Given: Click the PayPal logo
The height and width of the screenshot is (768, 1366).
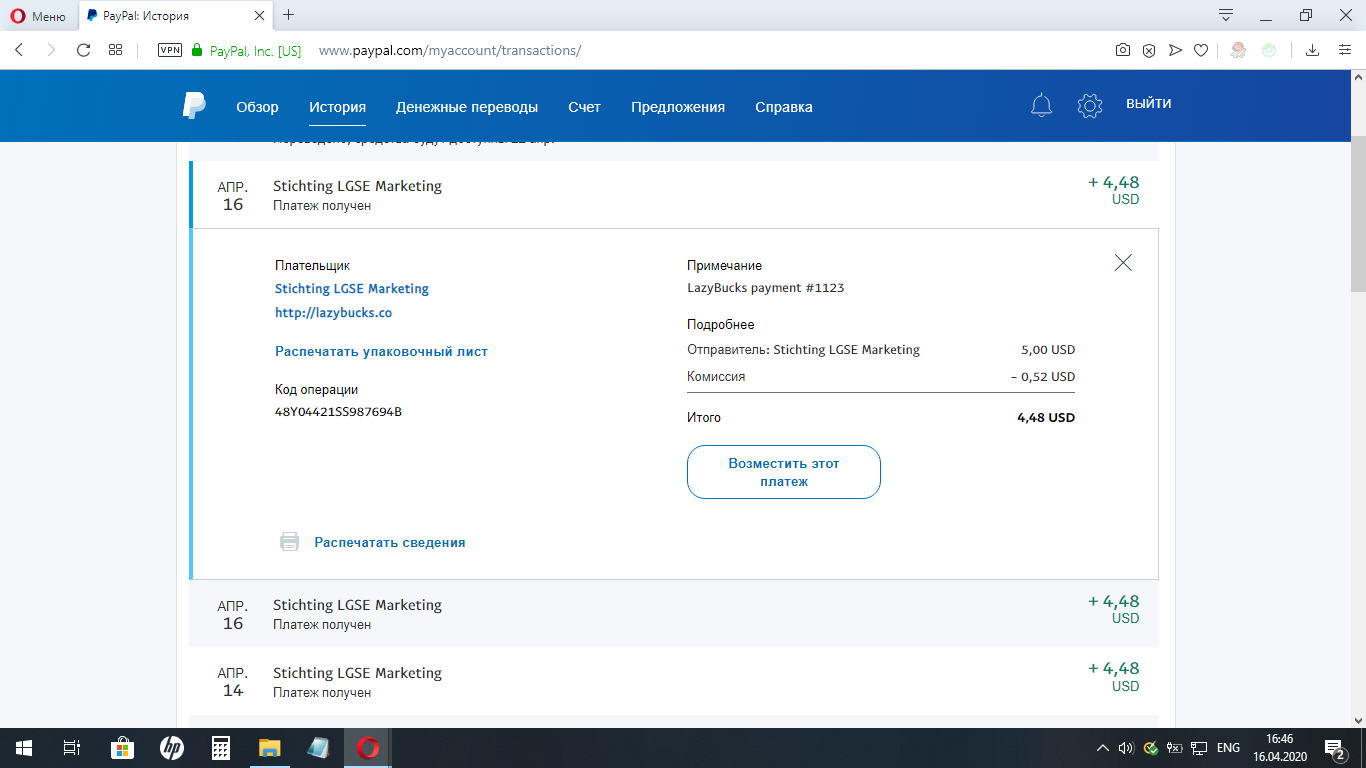Looking at the screenshot, I should [x=194, y=105].
